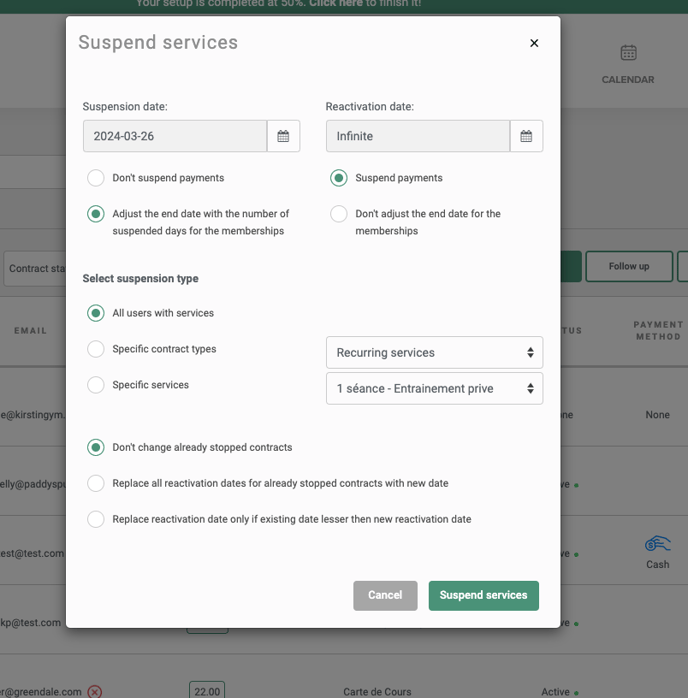Click the Reactivation date field showing Infinite
Viewport: 688px width, 698px height.
click(418, 136)
